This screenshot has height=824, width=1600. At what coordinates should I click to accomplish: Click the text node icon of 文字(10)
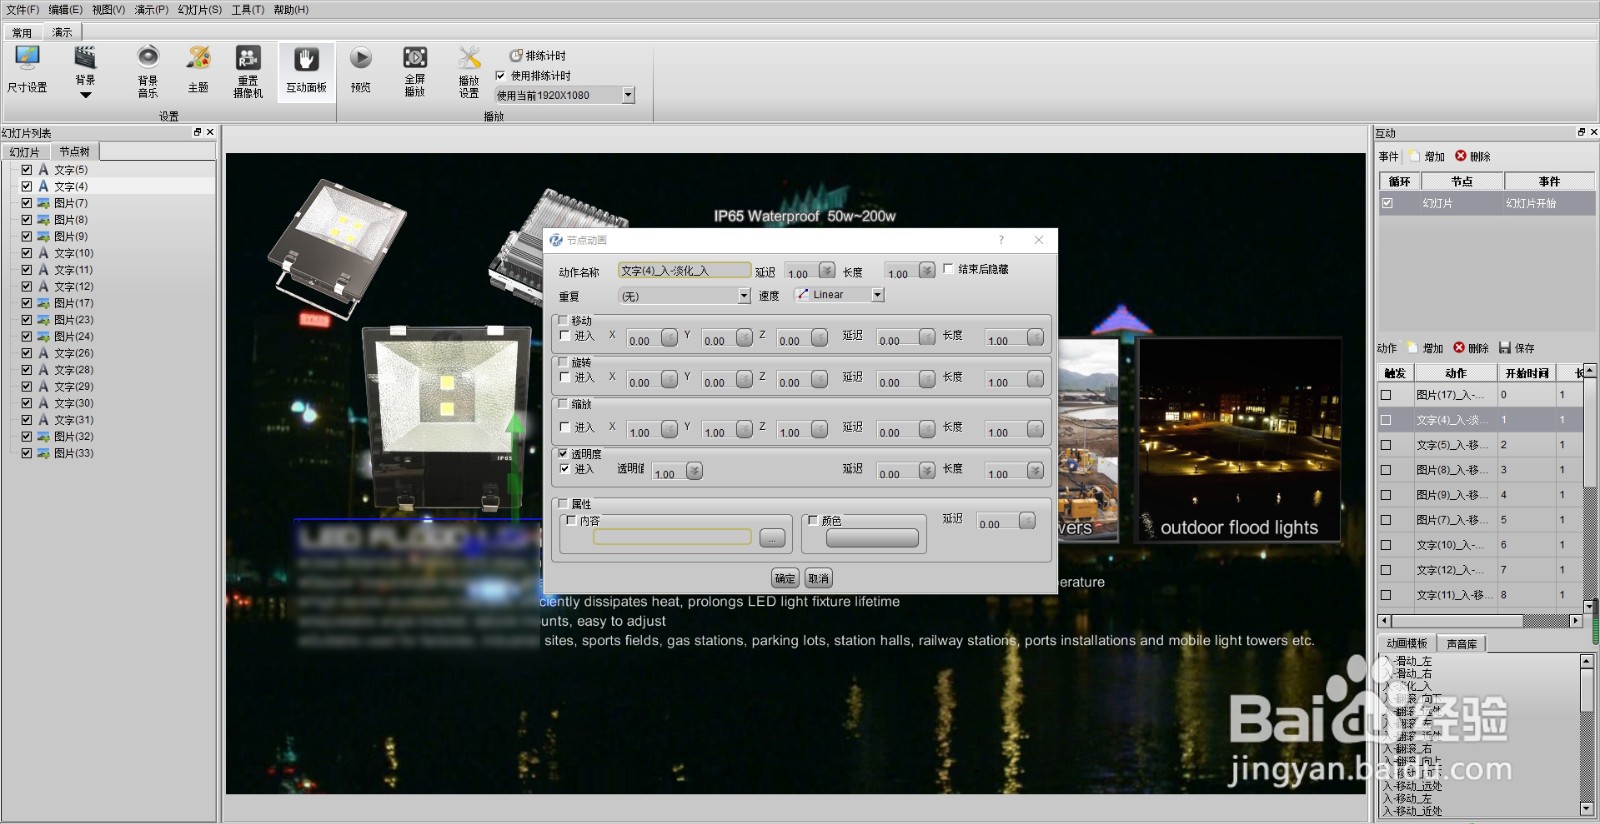pos(43,253)
